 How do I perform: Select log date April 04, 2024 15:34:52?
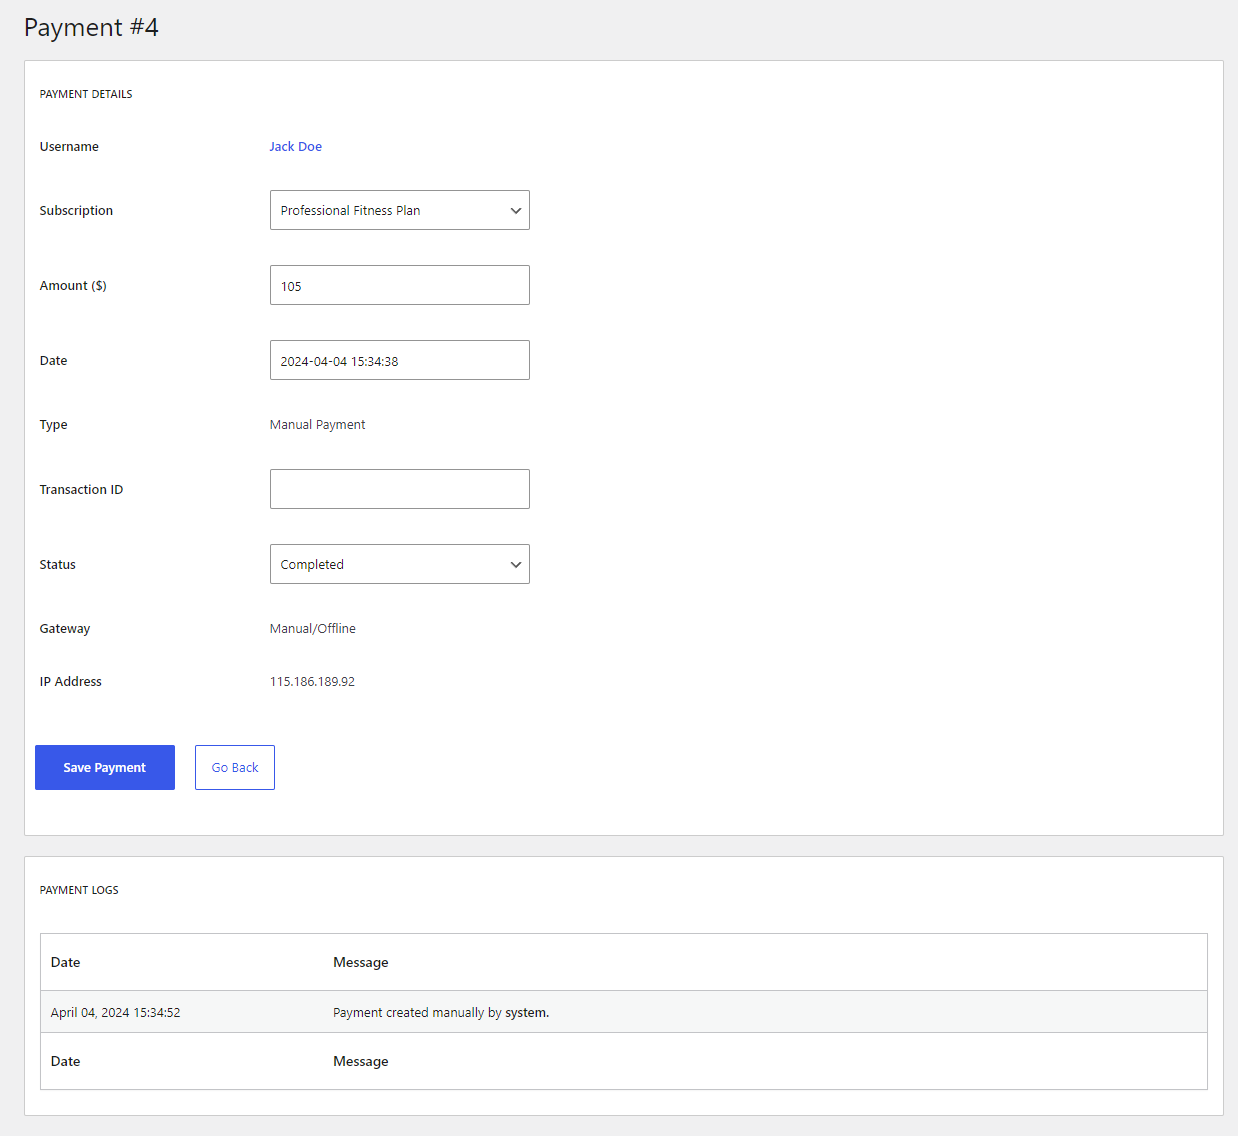[x=116, y=1012]
